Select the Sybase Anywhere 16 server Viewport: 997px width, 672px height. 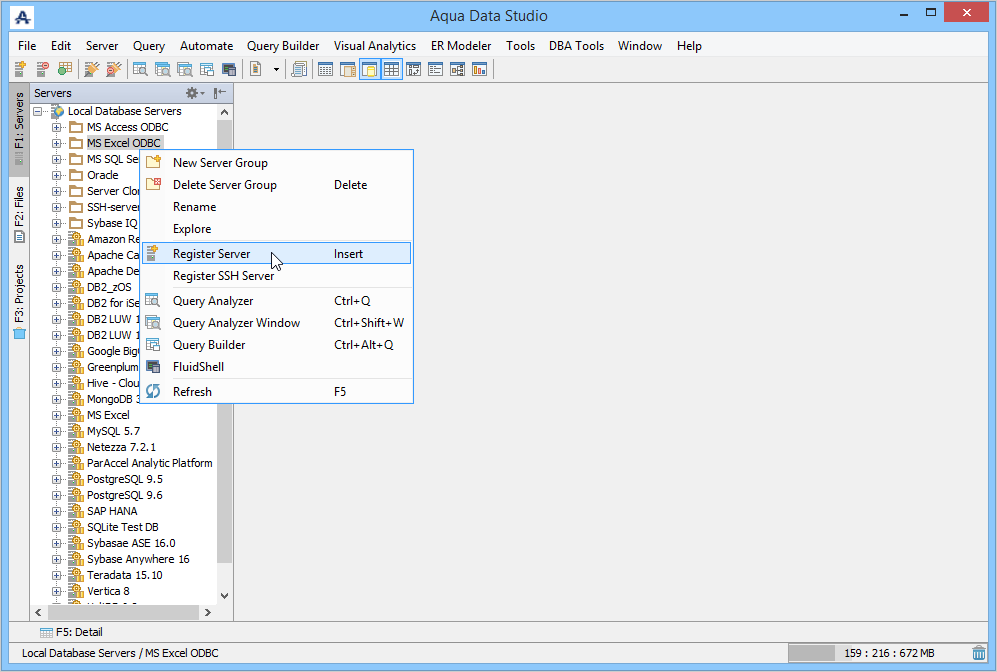(x=138, y=559)
